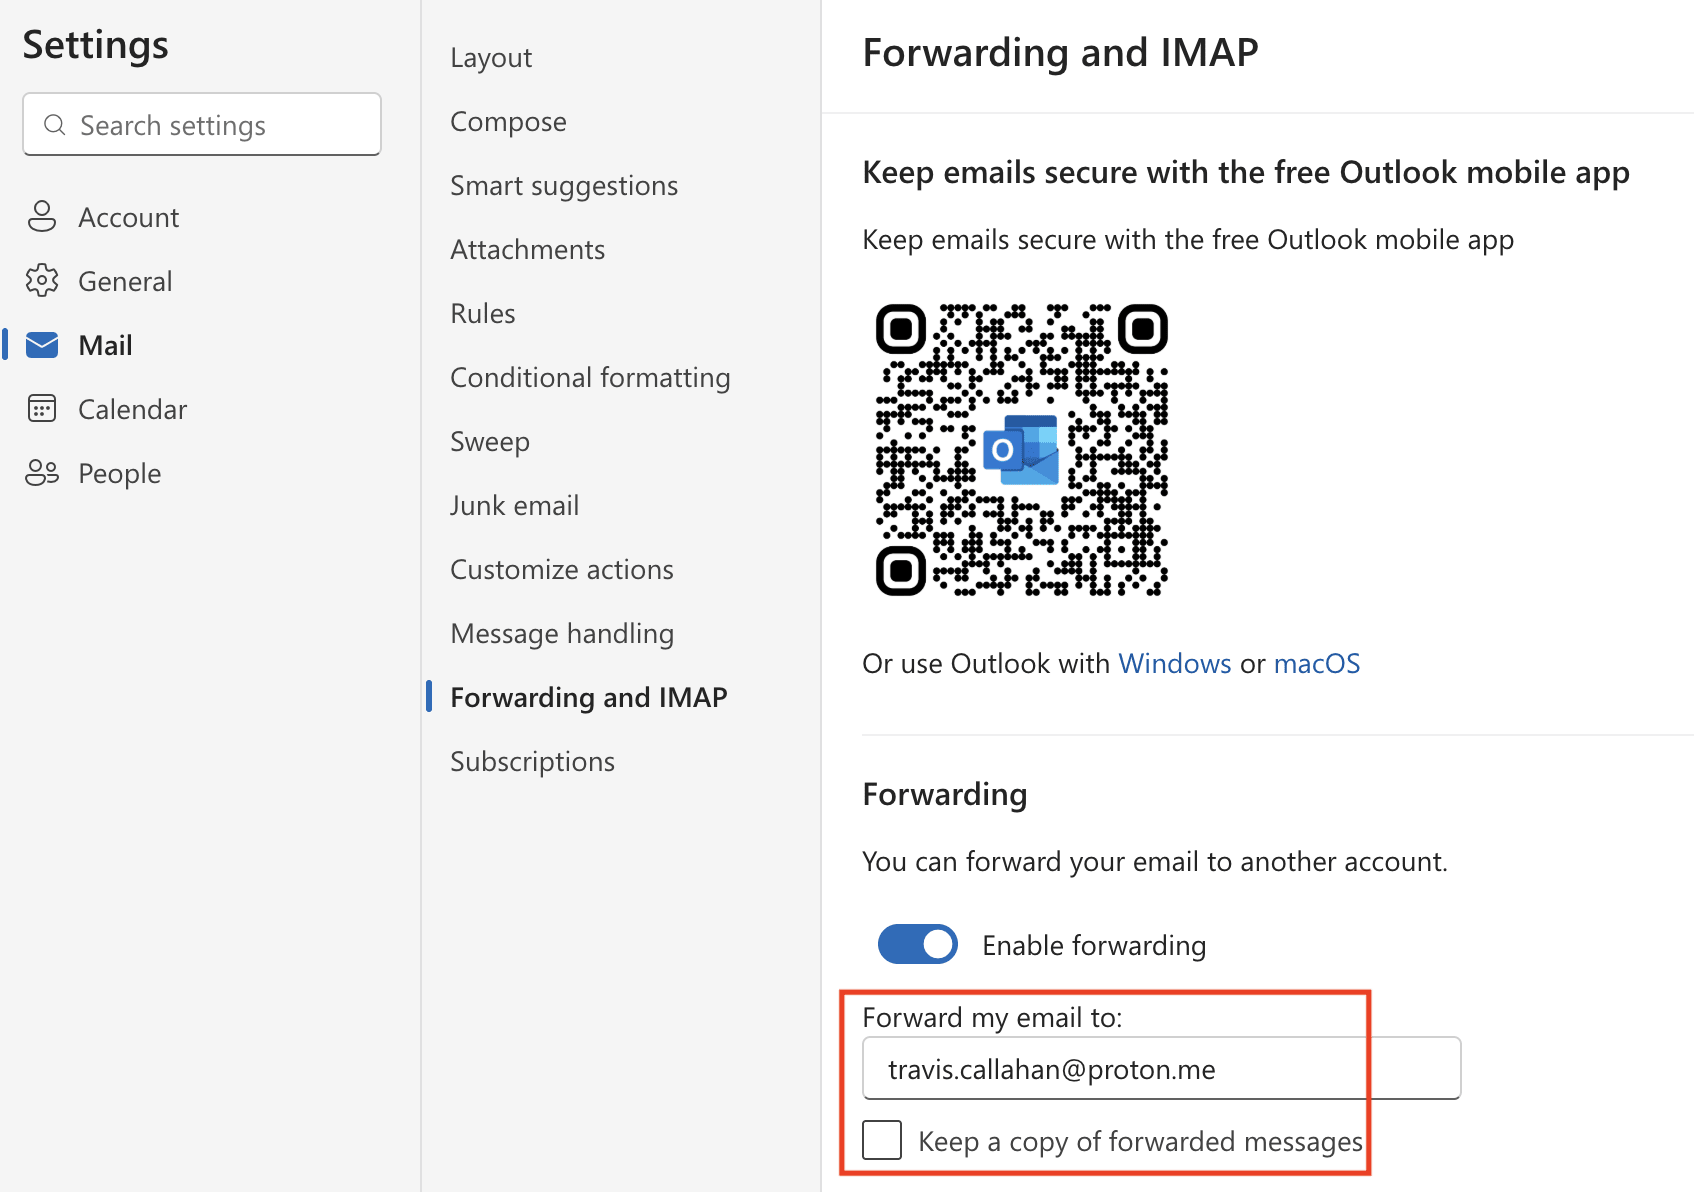Open Sweep settings

pyautogui.click(x=490, y=442)
